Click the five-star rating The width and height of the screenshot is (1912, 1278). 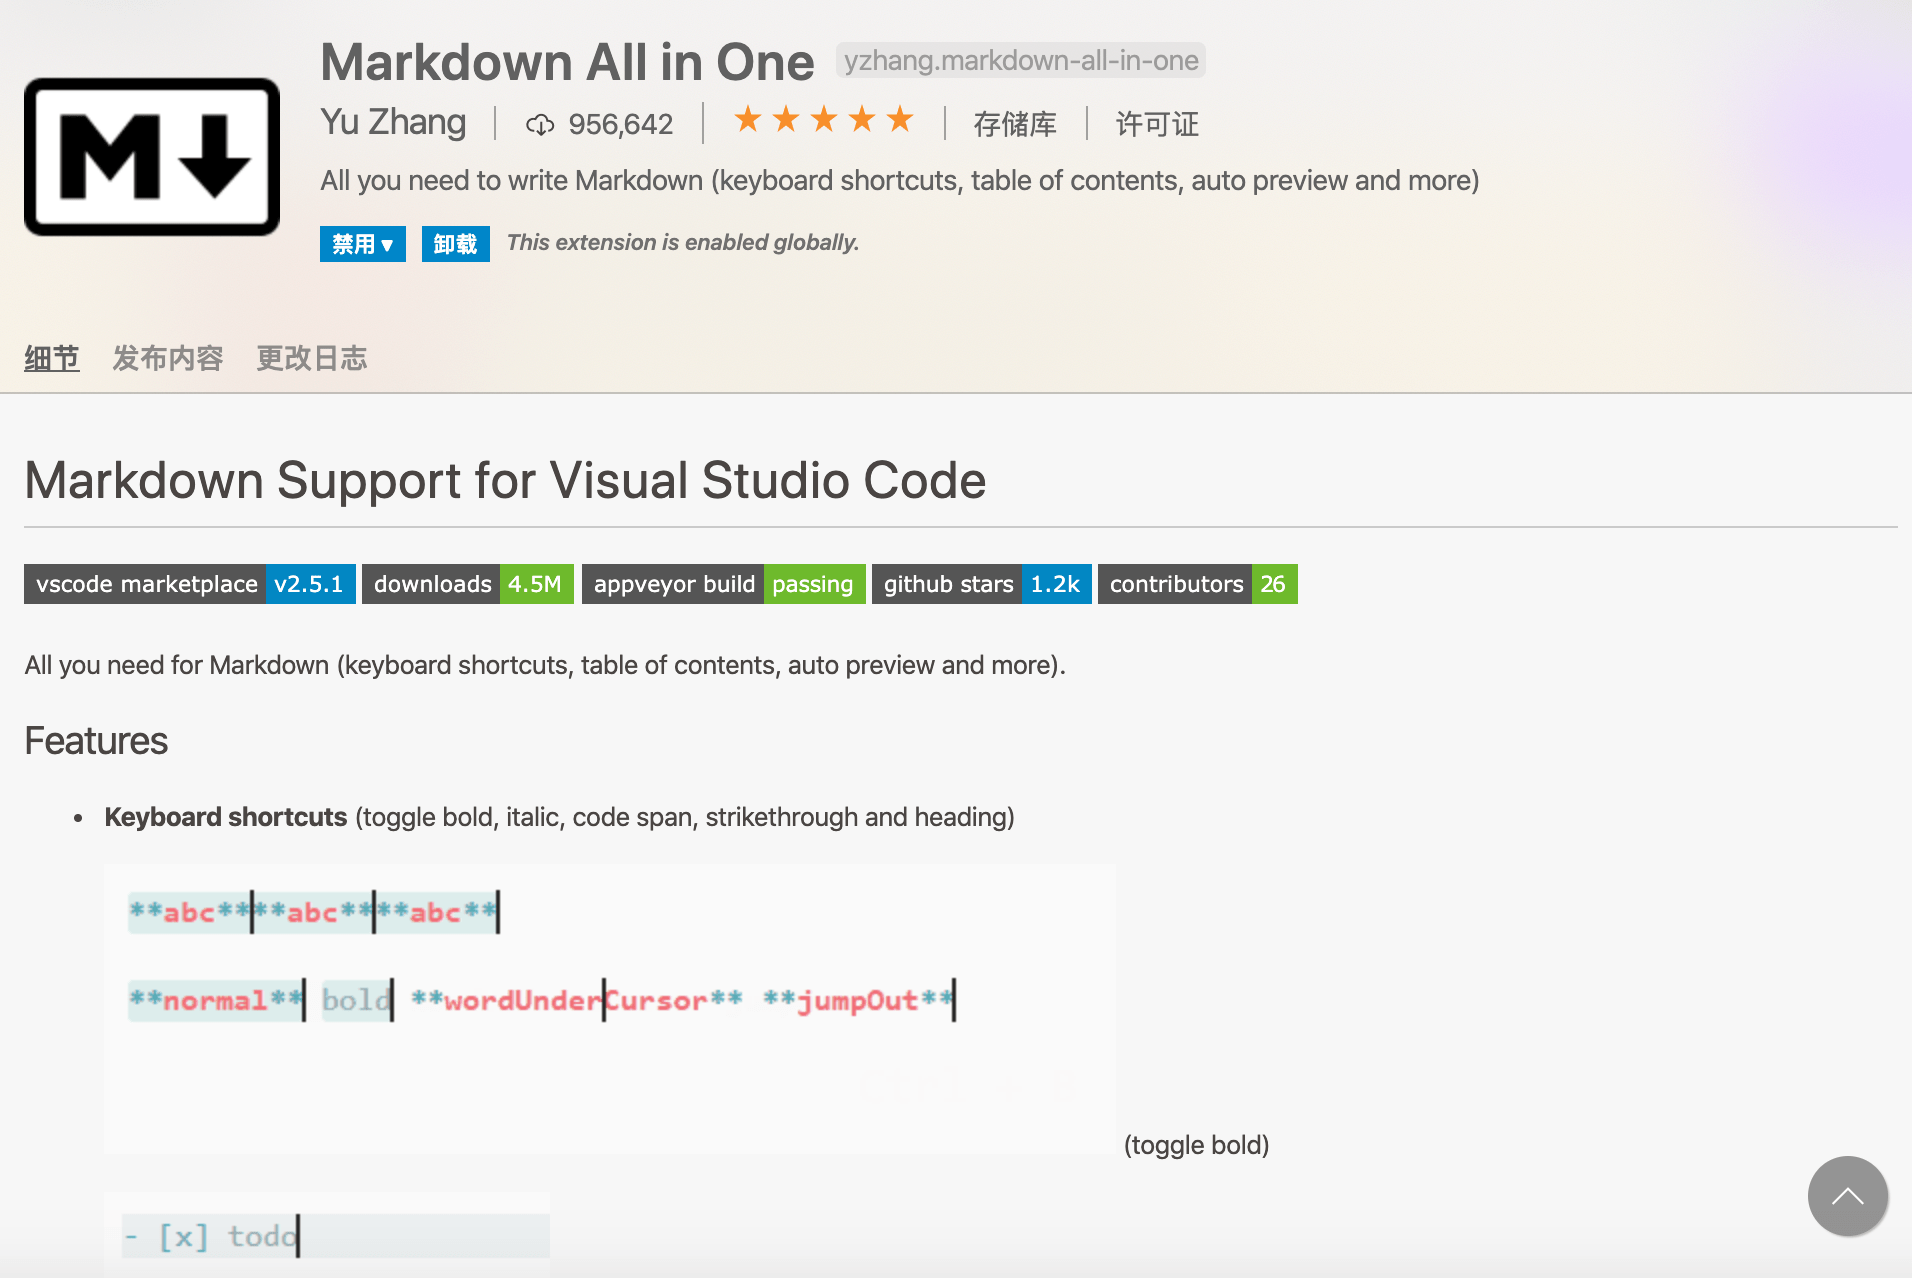(x=824, y=120)
